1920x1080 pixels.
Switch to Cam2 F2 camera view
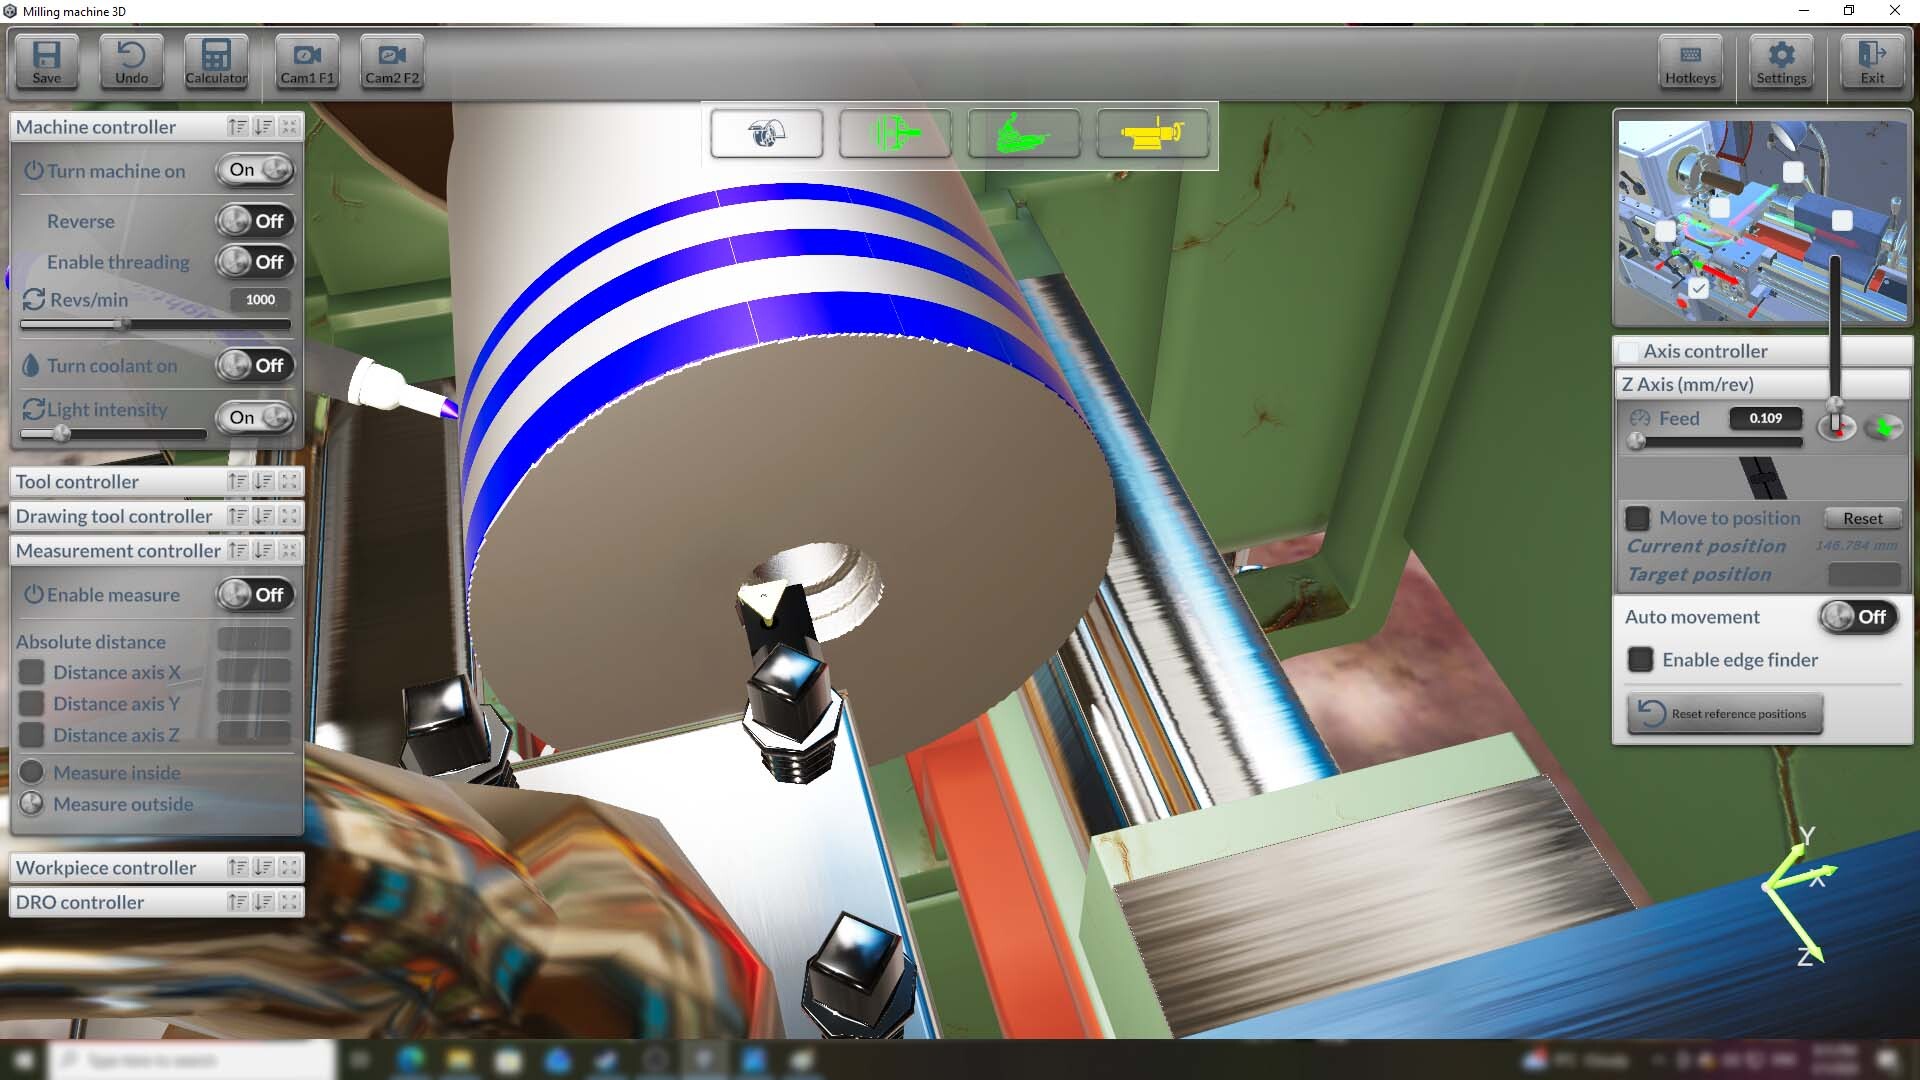391,61
